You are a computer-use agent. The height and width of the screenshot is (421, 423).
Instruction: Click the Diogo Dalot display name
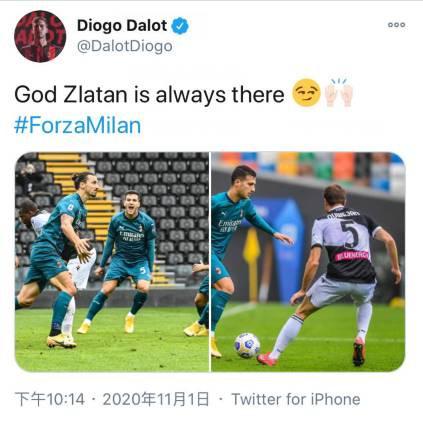pos(122,26)
